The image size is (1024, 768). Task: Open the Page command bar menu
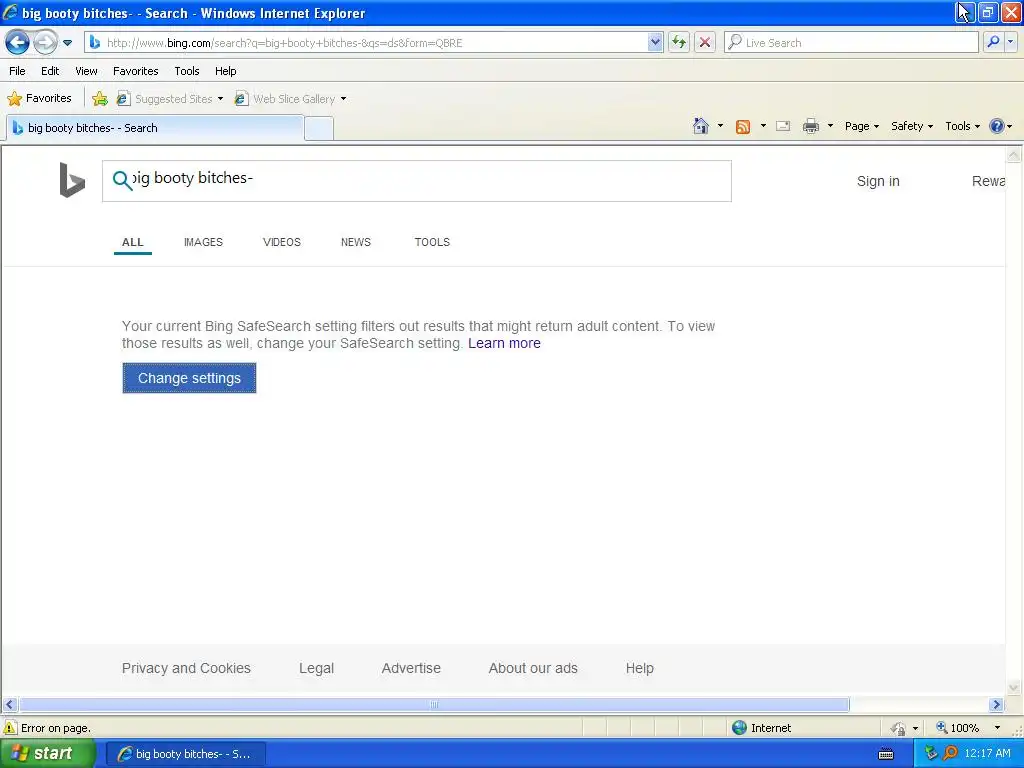click(x=861, y=126)
